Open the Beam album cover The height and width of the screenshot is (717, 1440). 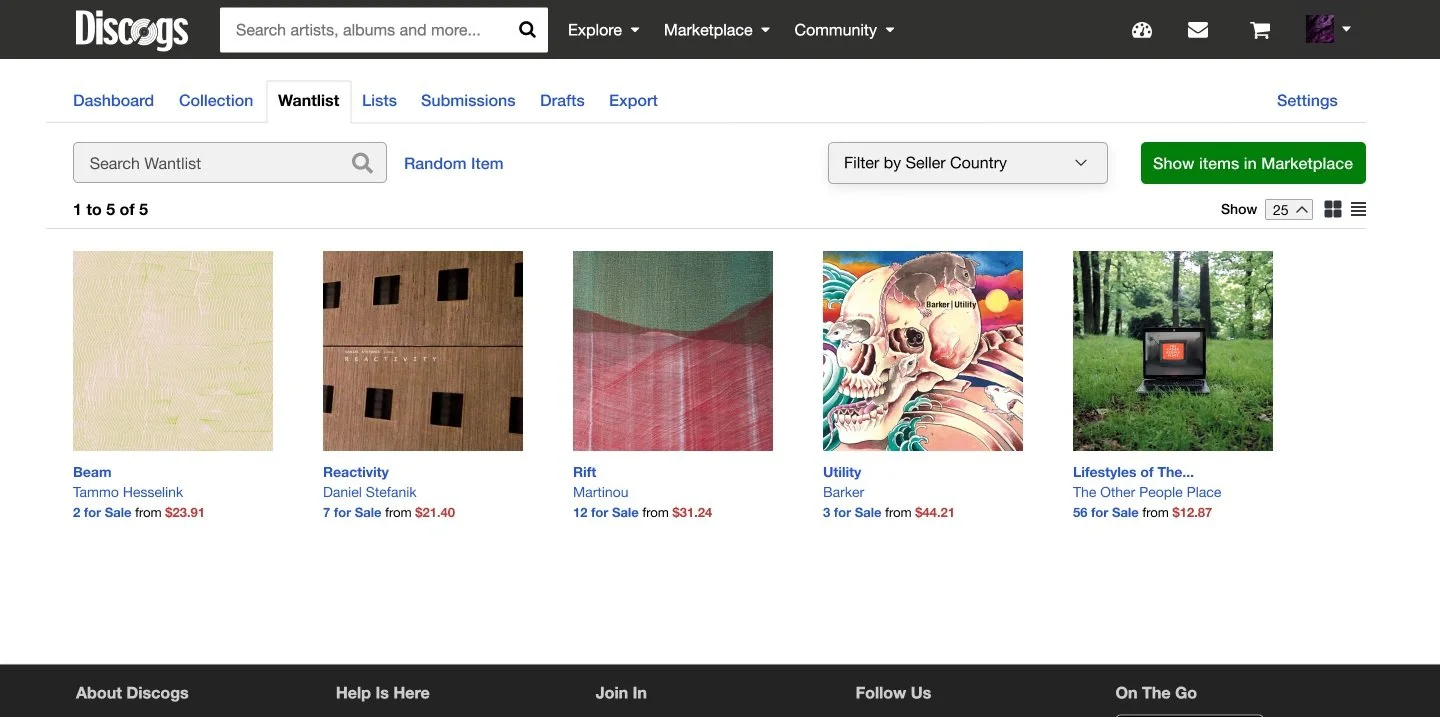tap(173, 351)
